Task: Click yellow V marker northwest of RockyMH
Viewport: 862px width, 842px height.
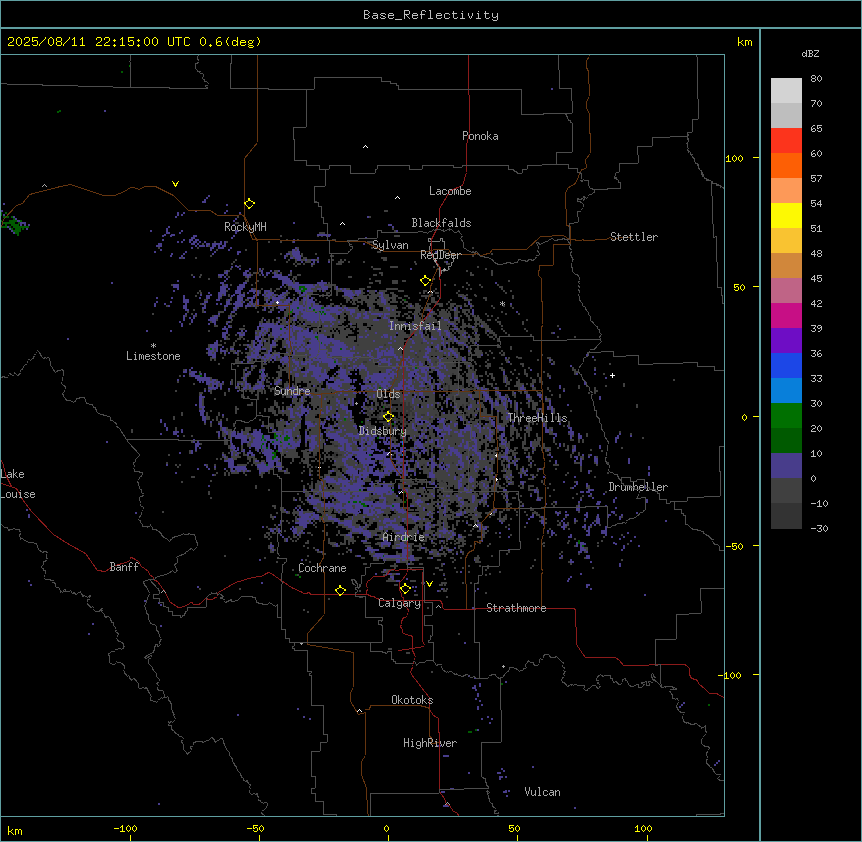Action: 175,184
